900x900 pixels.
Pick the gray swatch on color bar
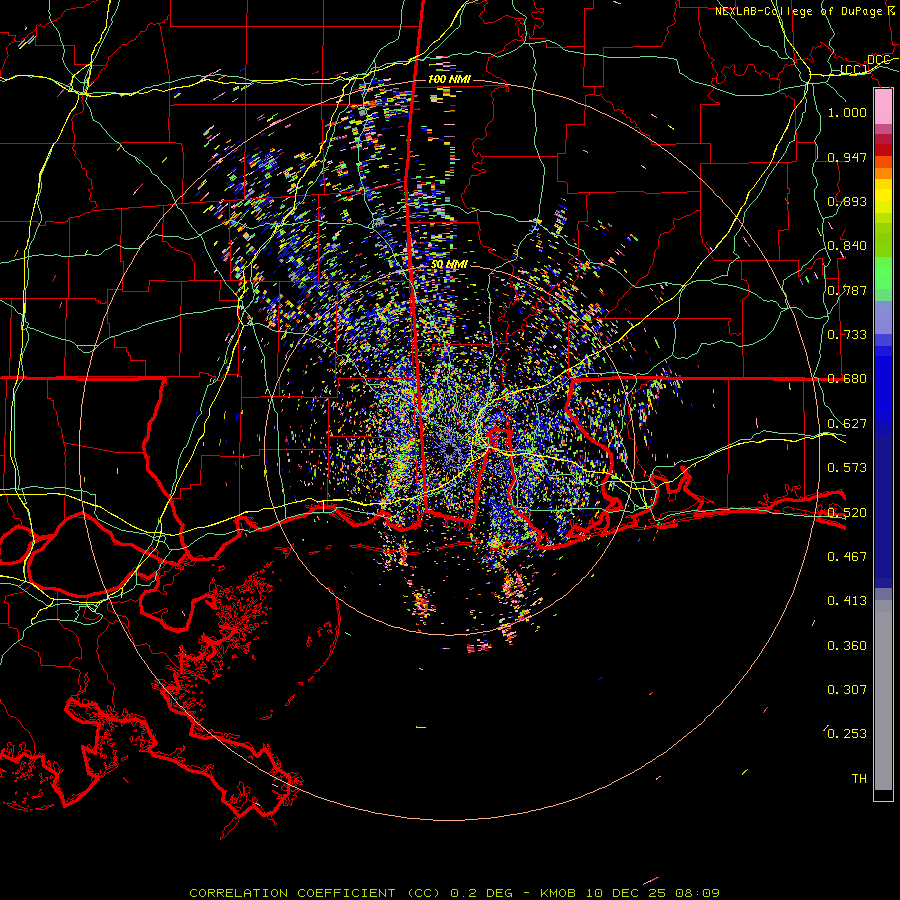[883, 695]
